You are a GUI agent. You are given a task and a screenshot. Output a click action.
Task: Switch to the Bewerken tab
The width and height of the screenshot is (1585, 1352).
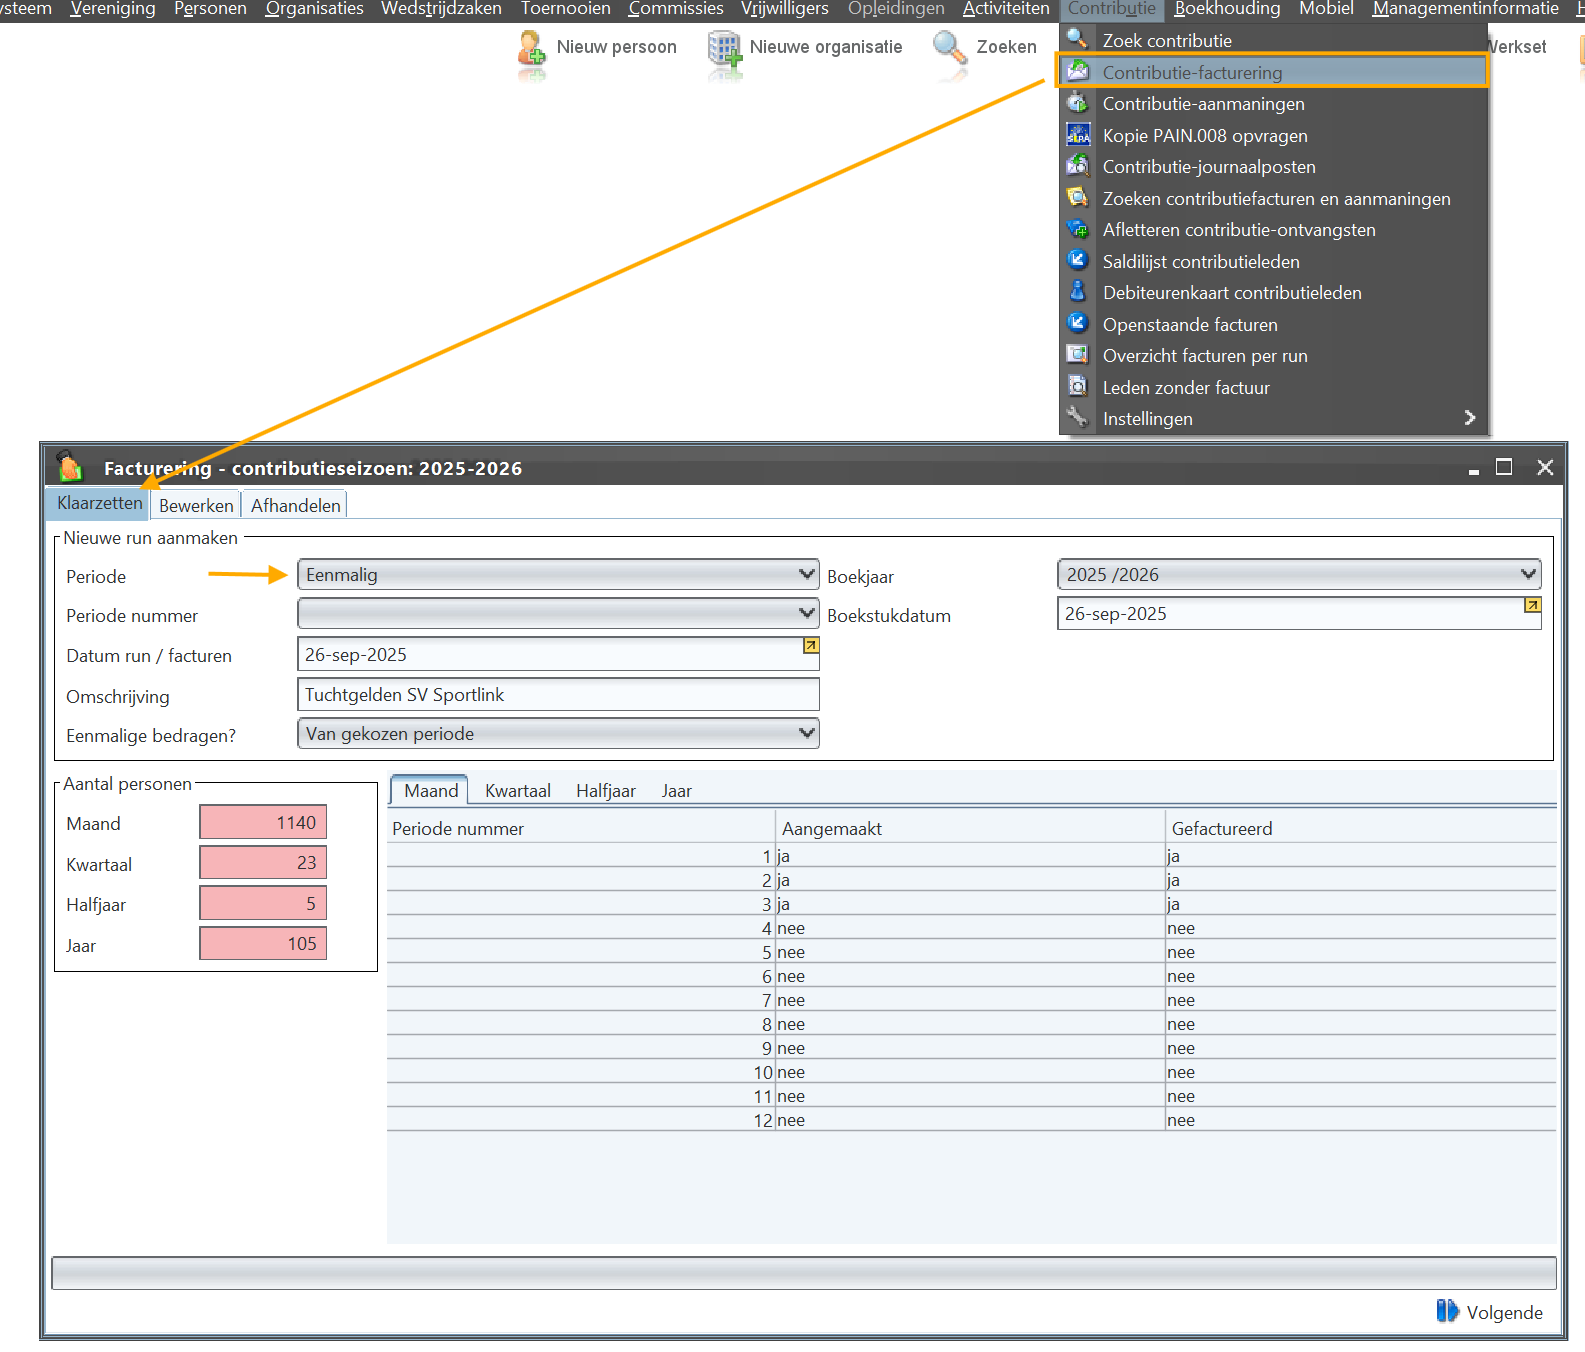click(196, 505)
